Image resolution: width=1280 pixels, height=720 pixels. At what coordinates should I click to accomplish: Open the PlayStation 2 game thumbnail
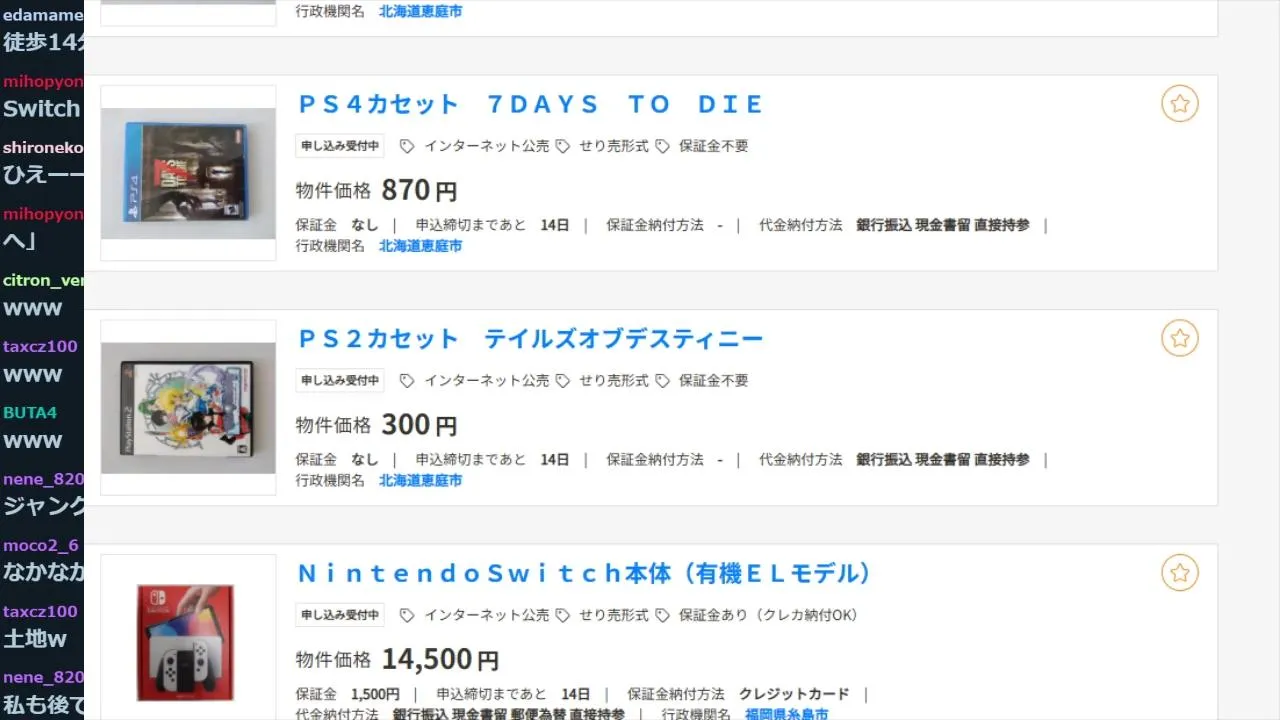[x=188, y=408]
